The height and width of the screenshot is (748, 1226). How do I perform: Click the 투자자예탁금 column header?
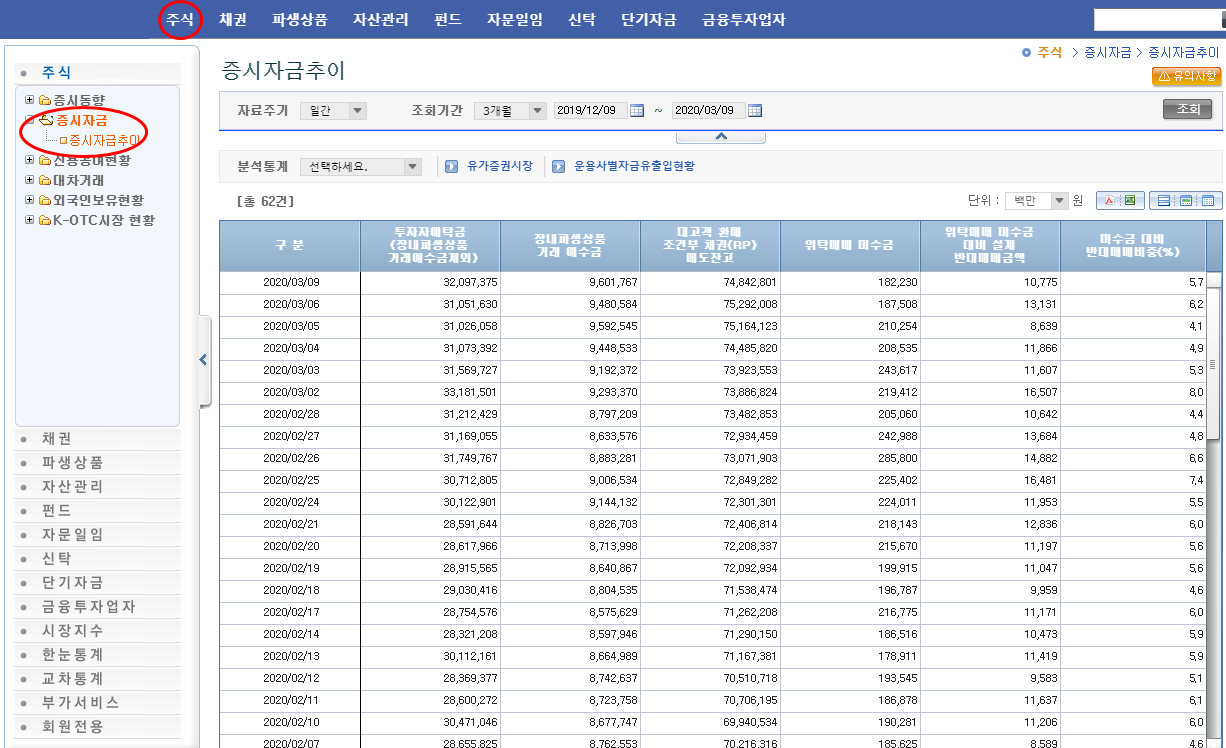point(429,246)
